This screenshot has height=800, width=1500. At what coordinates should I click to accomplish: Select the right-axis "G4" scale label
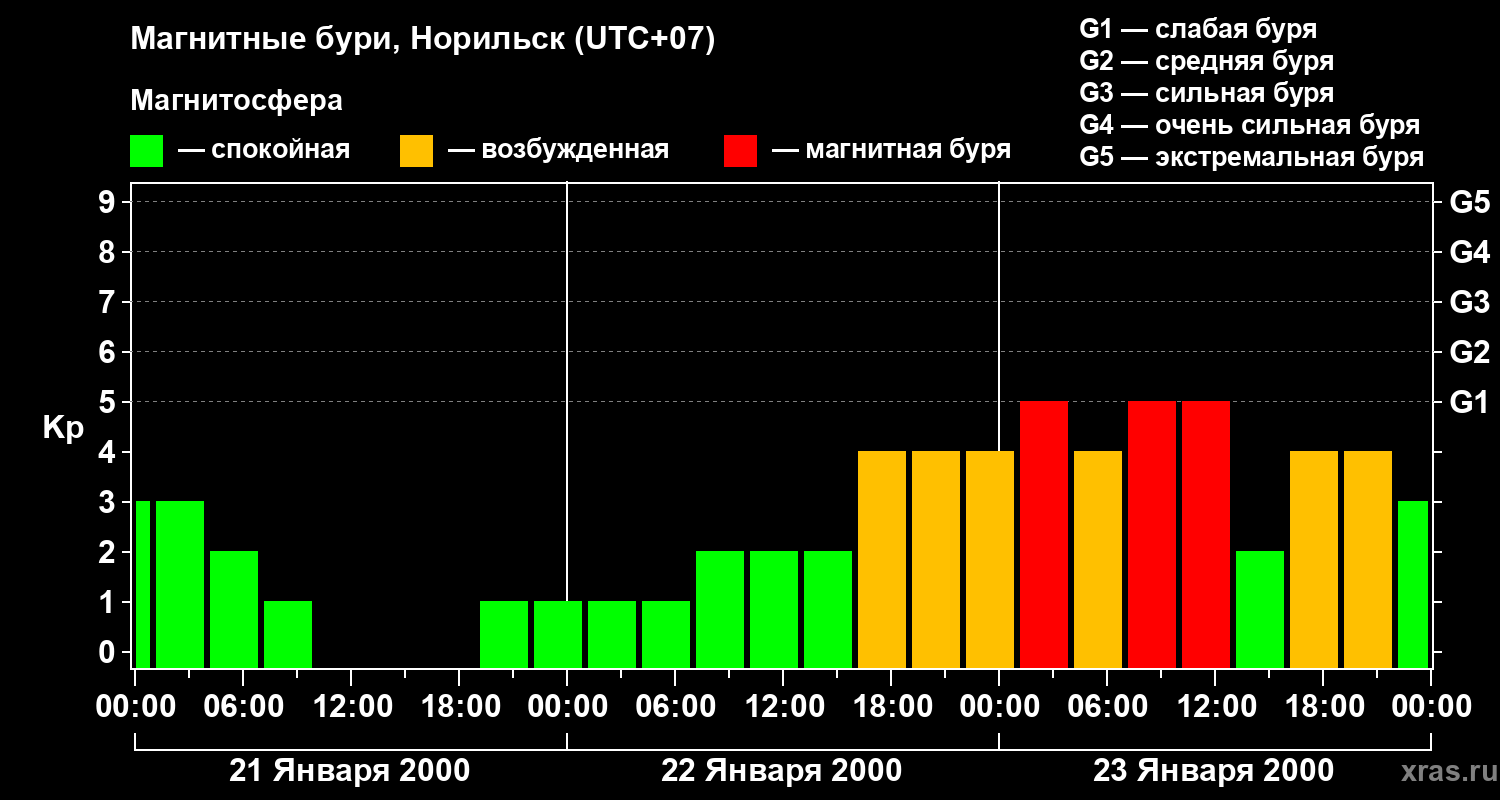point(1469,252)
